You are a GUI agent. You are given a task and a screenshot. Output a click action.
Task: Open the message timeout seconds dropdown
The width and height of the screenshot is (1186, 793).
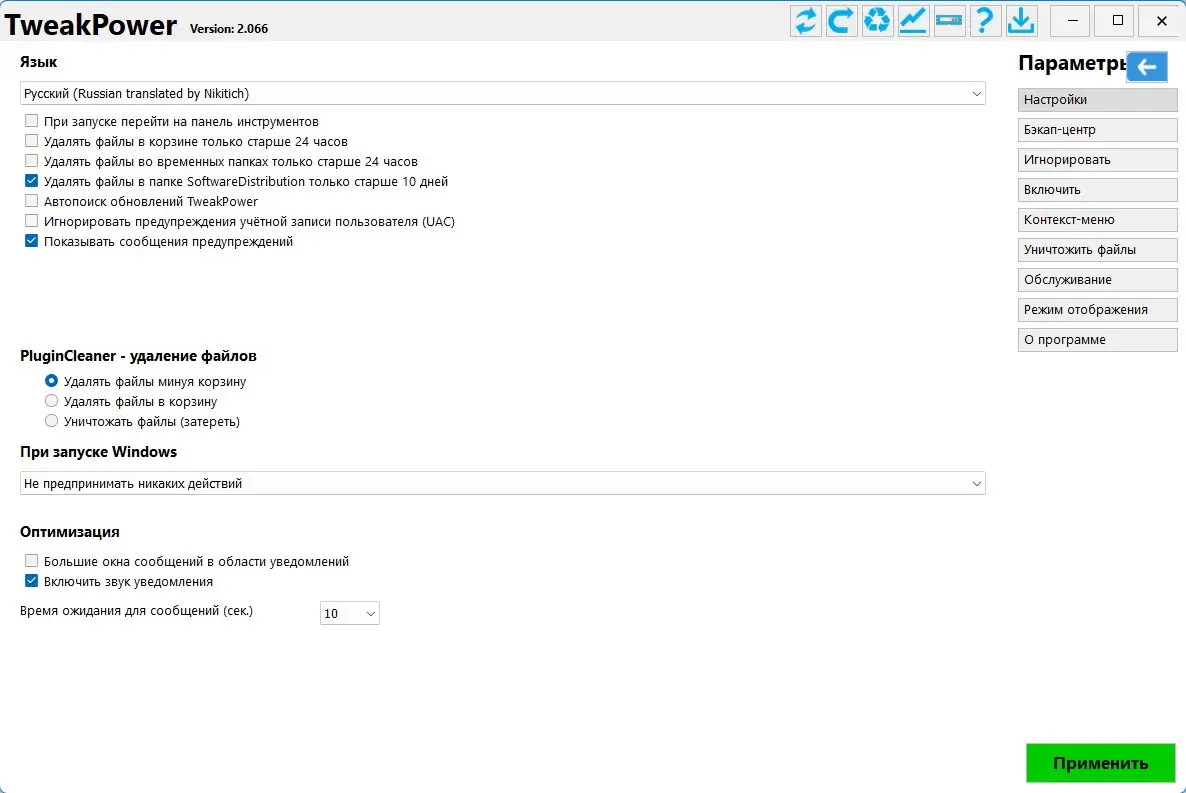[x=349, y=613]
